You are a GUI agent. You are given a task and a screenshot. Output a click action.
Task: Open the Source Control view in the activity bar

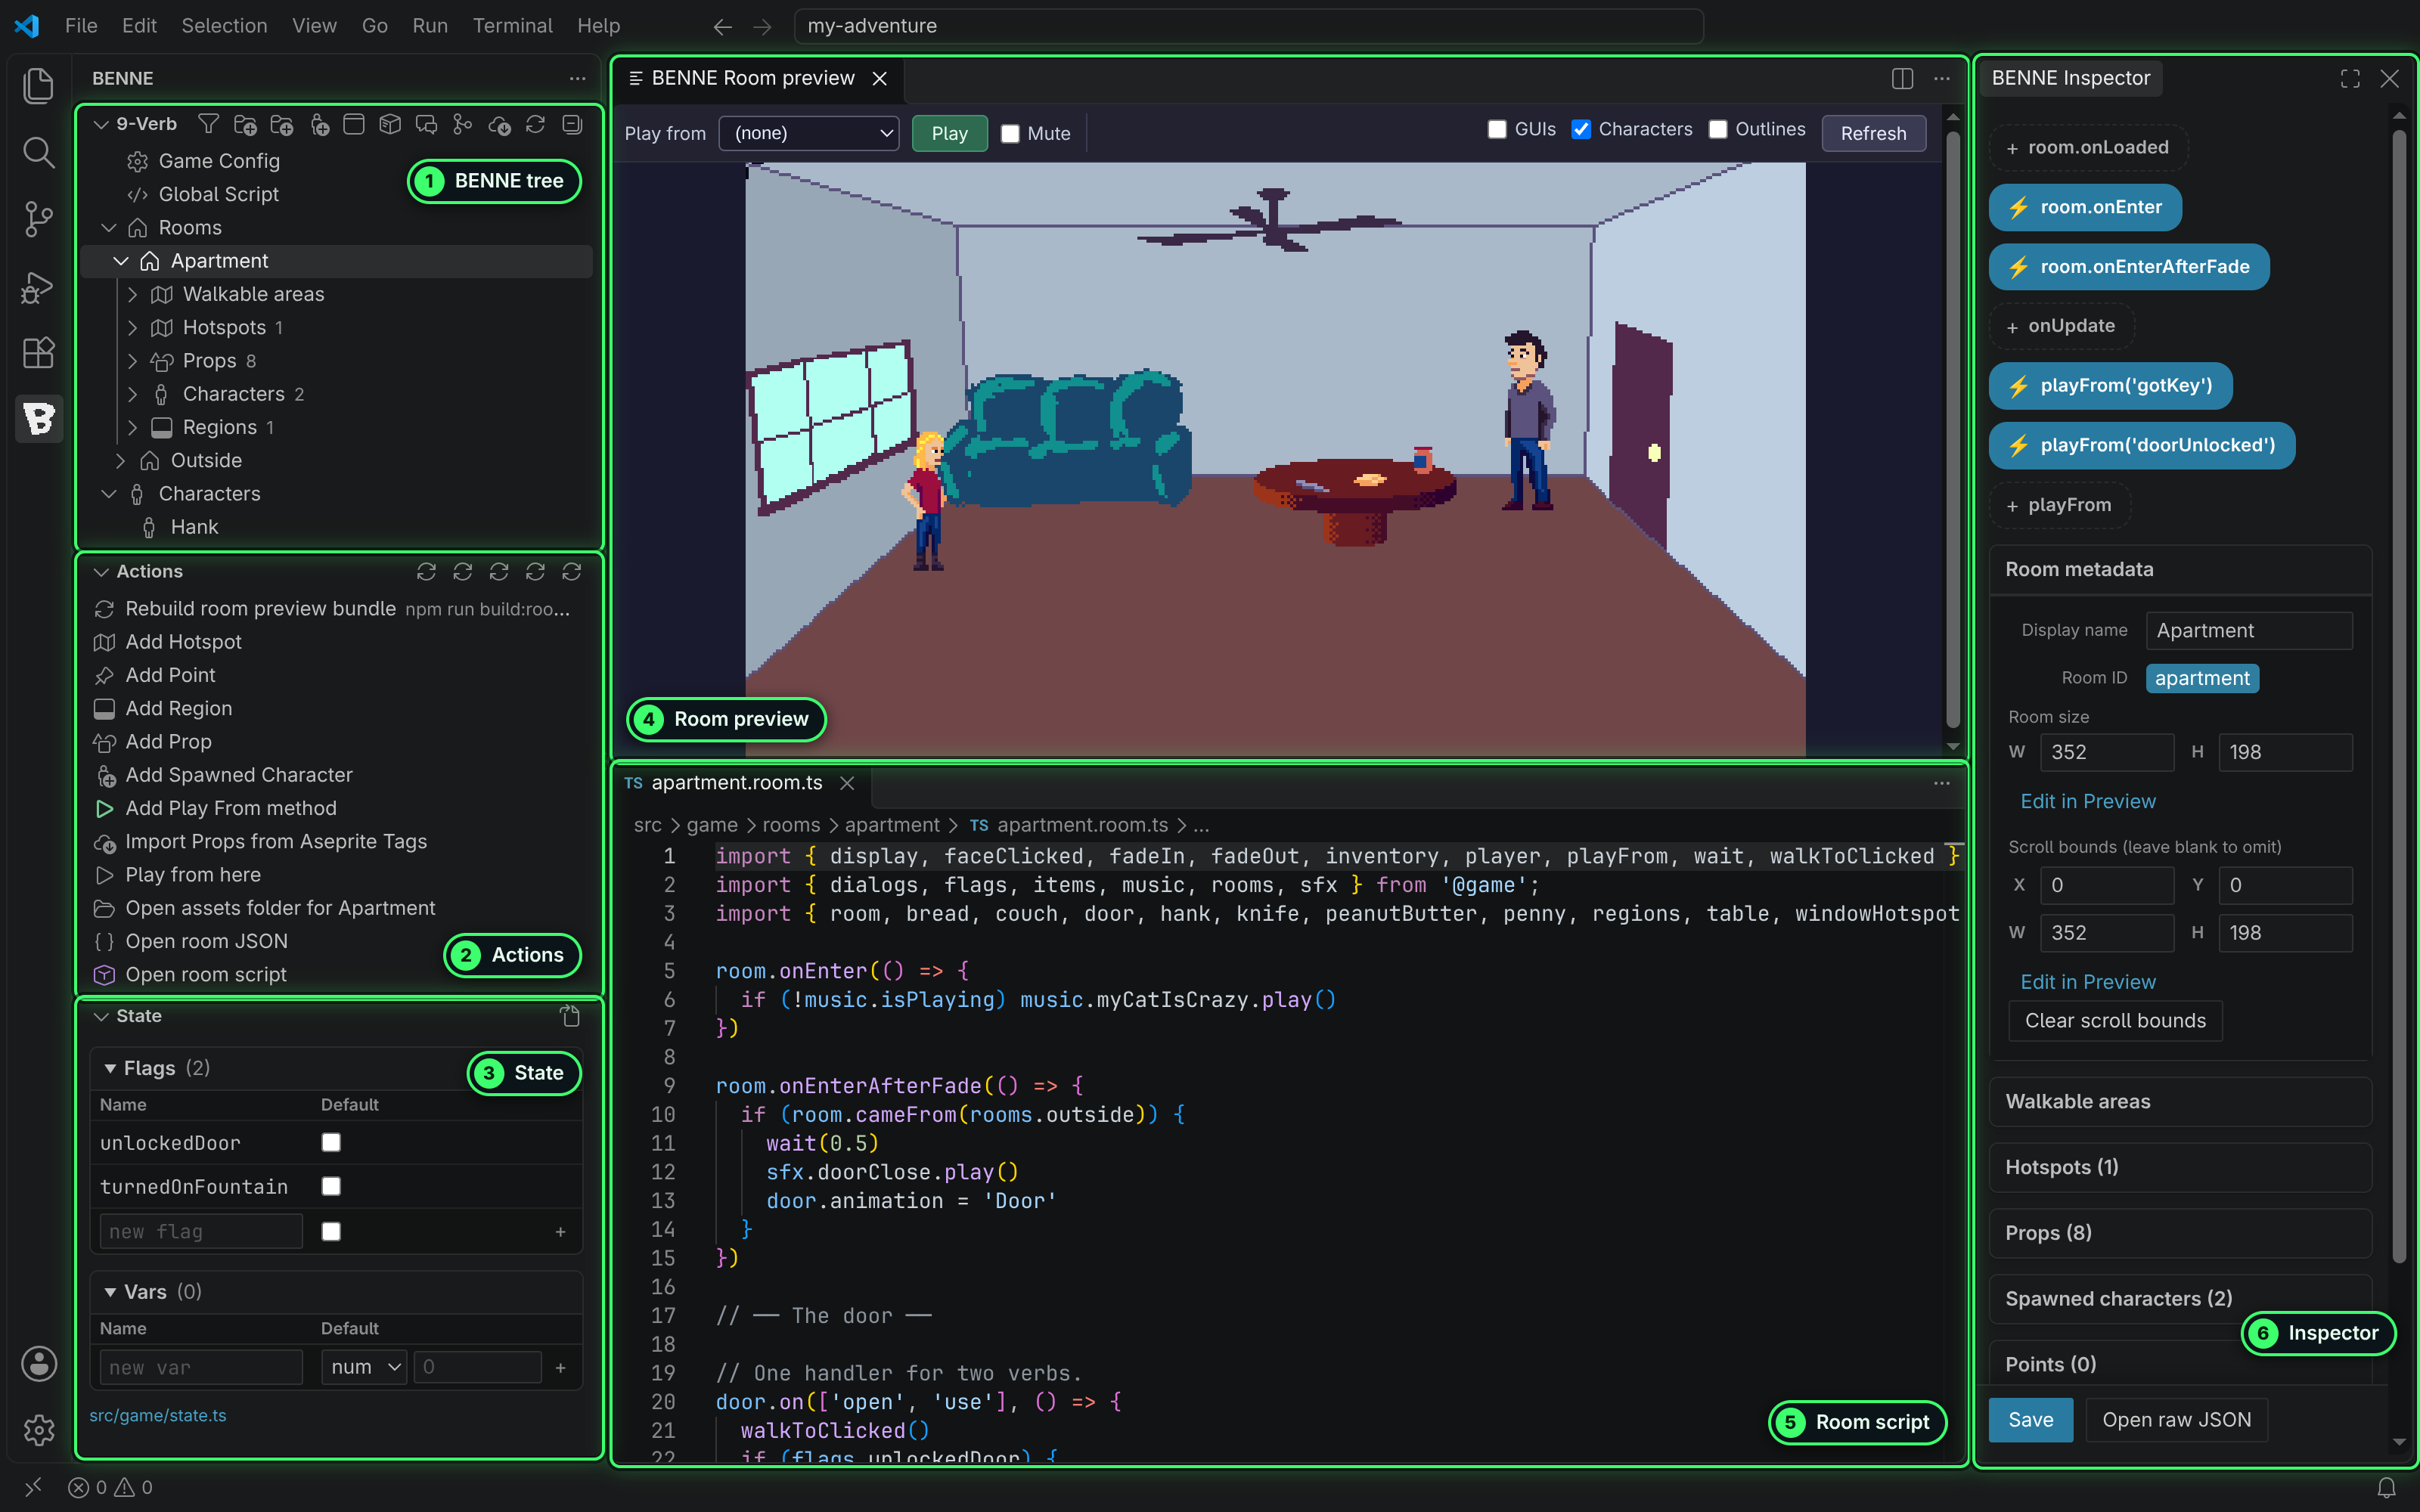38,219
